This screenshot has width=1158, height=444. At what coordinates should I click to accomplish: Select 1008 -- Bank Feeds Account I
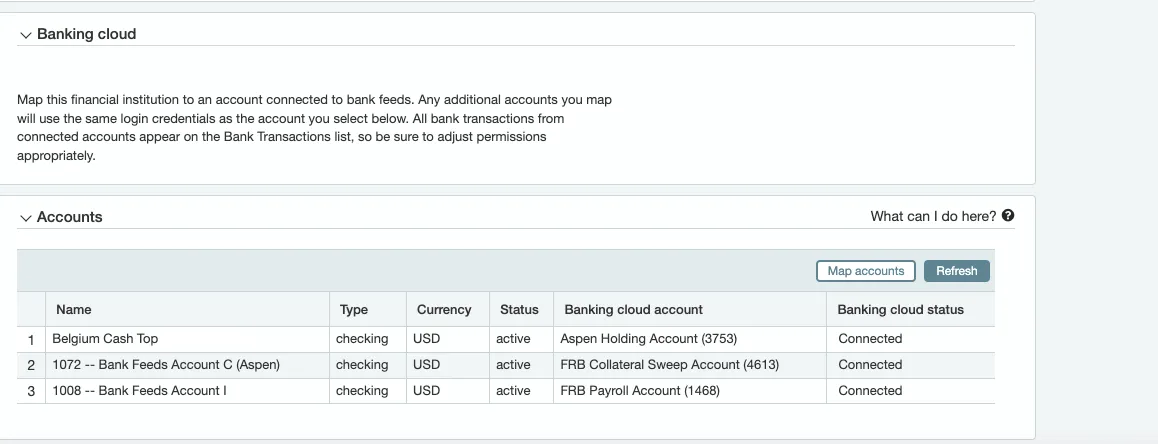140,390
